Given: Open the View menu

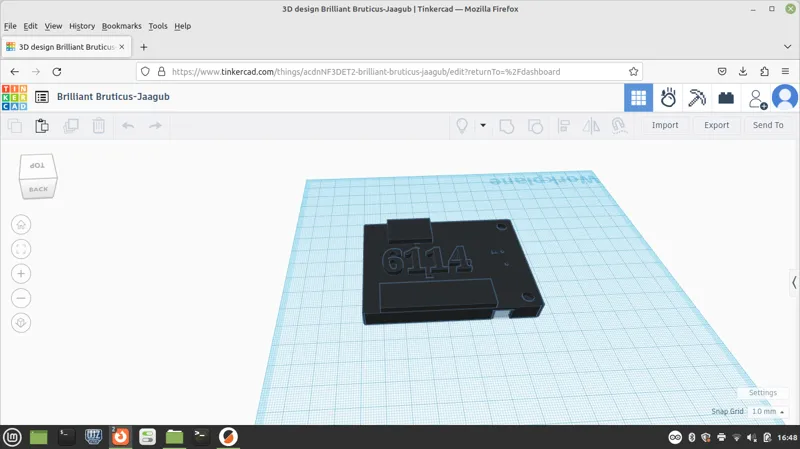Looking at the screenshot, I should [x=53, y=26].
